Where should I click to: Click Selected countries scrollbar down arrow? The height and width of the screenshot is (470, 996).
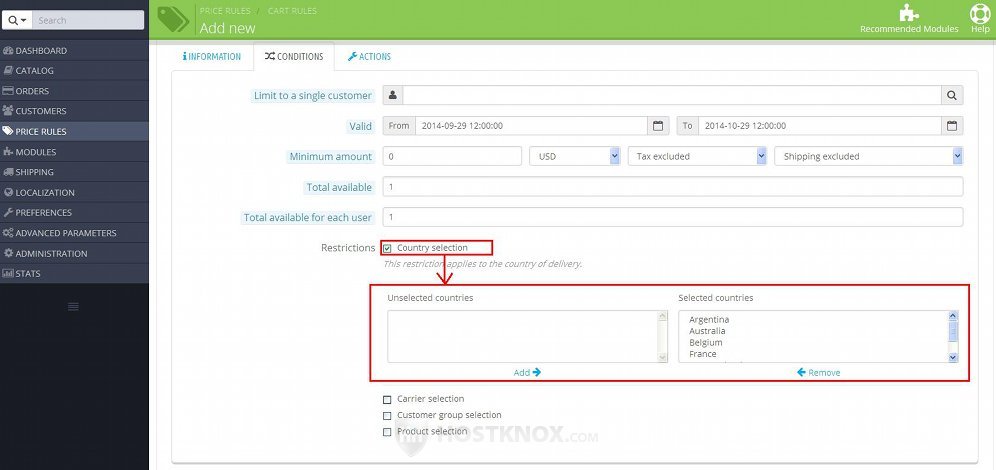tap(953, 358)
